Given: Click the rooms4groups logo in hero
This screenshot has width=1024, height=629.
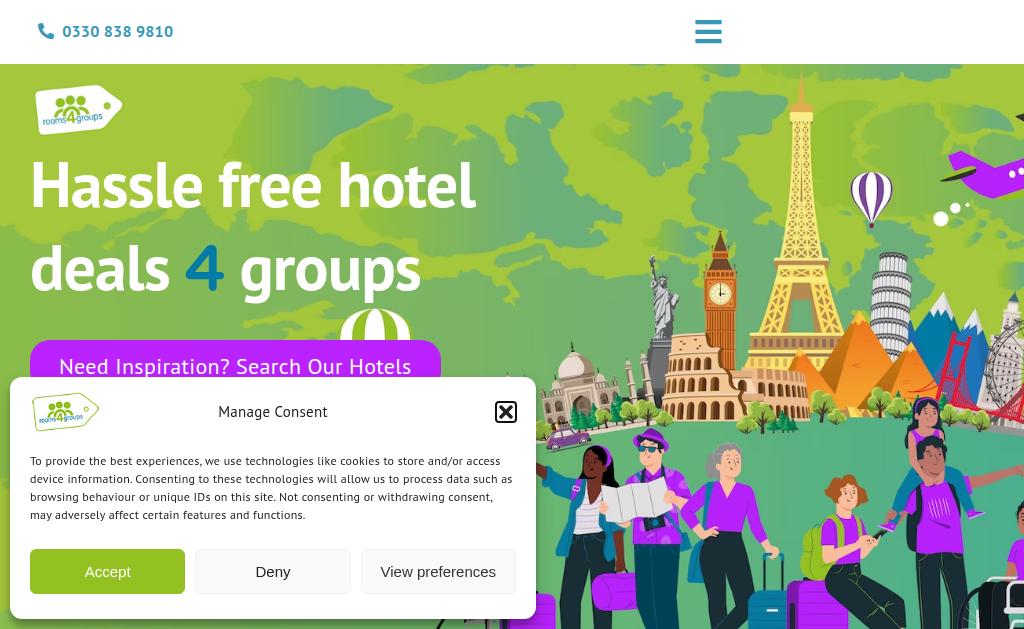Looking at the screenshot, I should tap(78, 110).
